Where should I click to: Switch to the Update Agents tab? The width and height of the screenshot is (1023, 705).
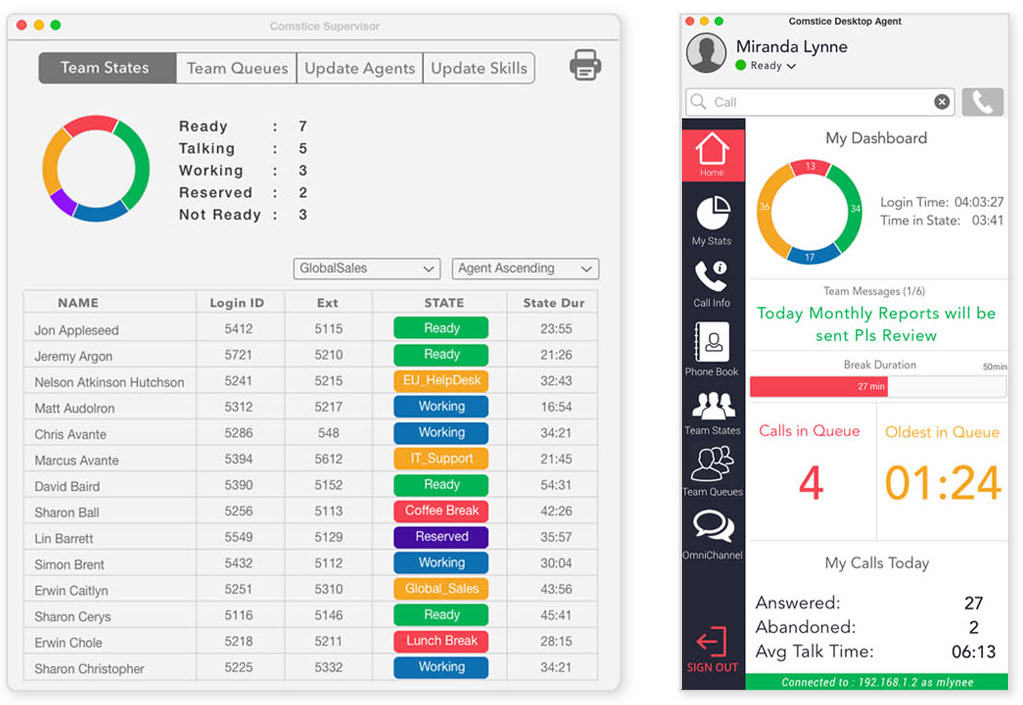point(359,68)
